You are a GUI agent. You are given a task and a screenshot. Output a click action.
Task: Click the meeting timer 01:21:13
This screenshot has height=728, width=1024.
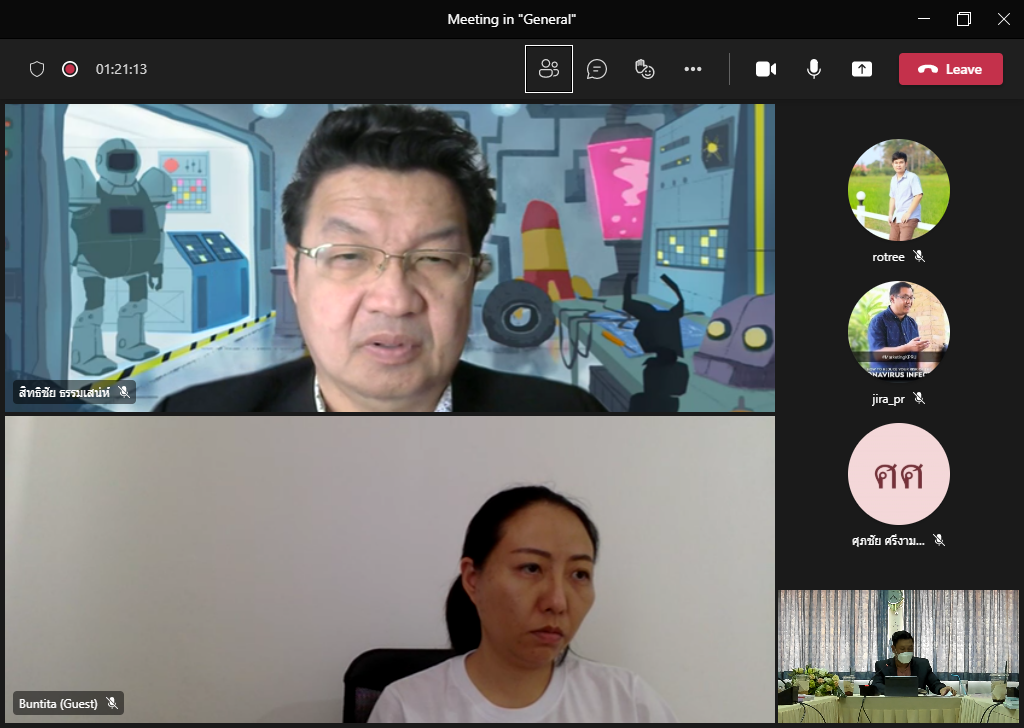click(x=121, y=69)
